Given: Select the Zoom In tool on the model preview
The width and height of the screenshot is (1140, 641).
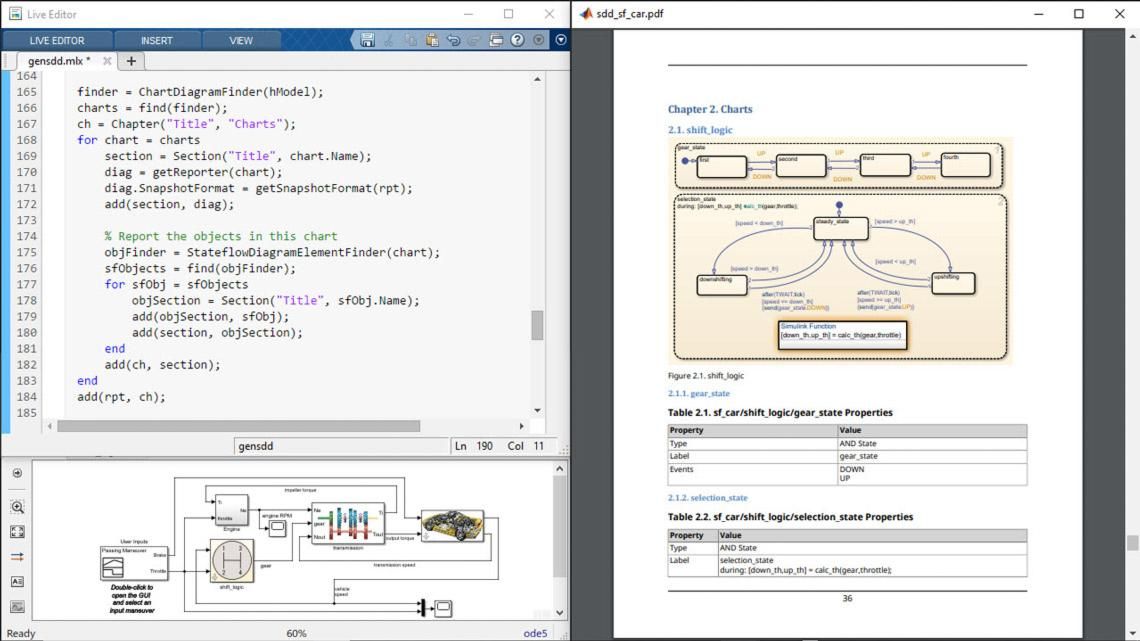Looking at the screenshot, I should pos(17,506).
